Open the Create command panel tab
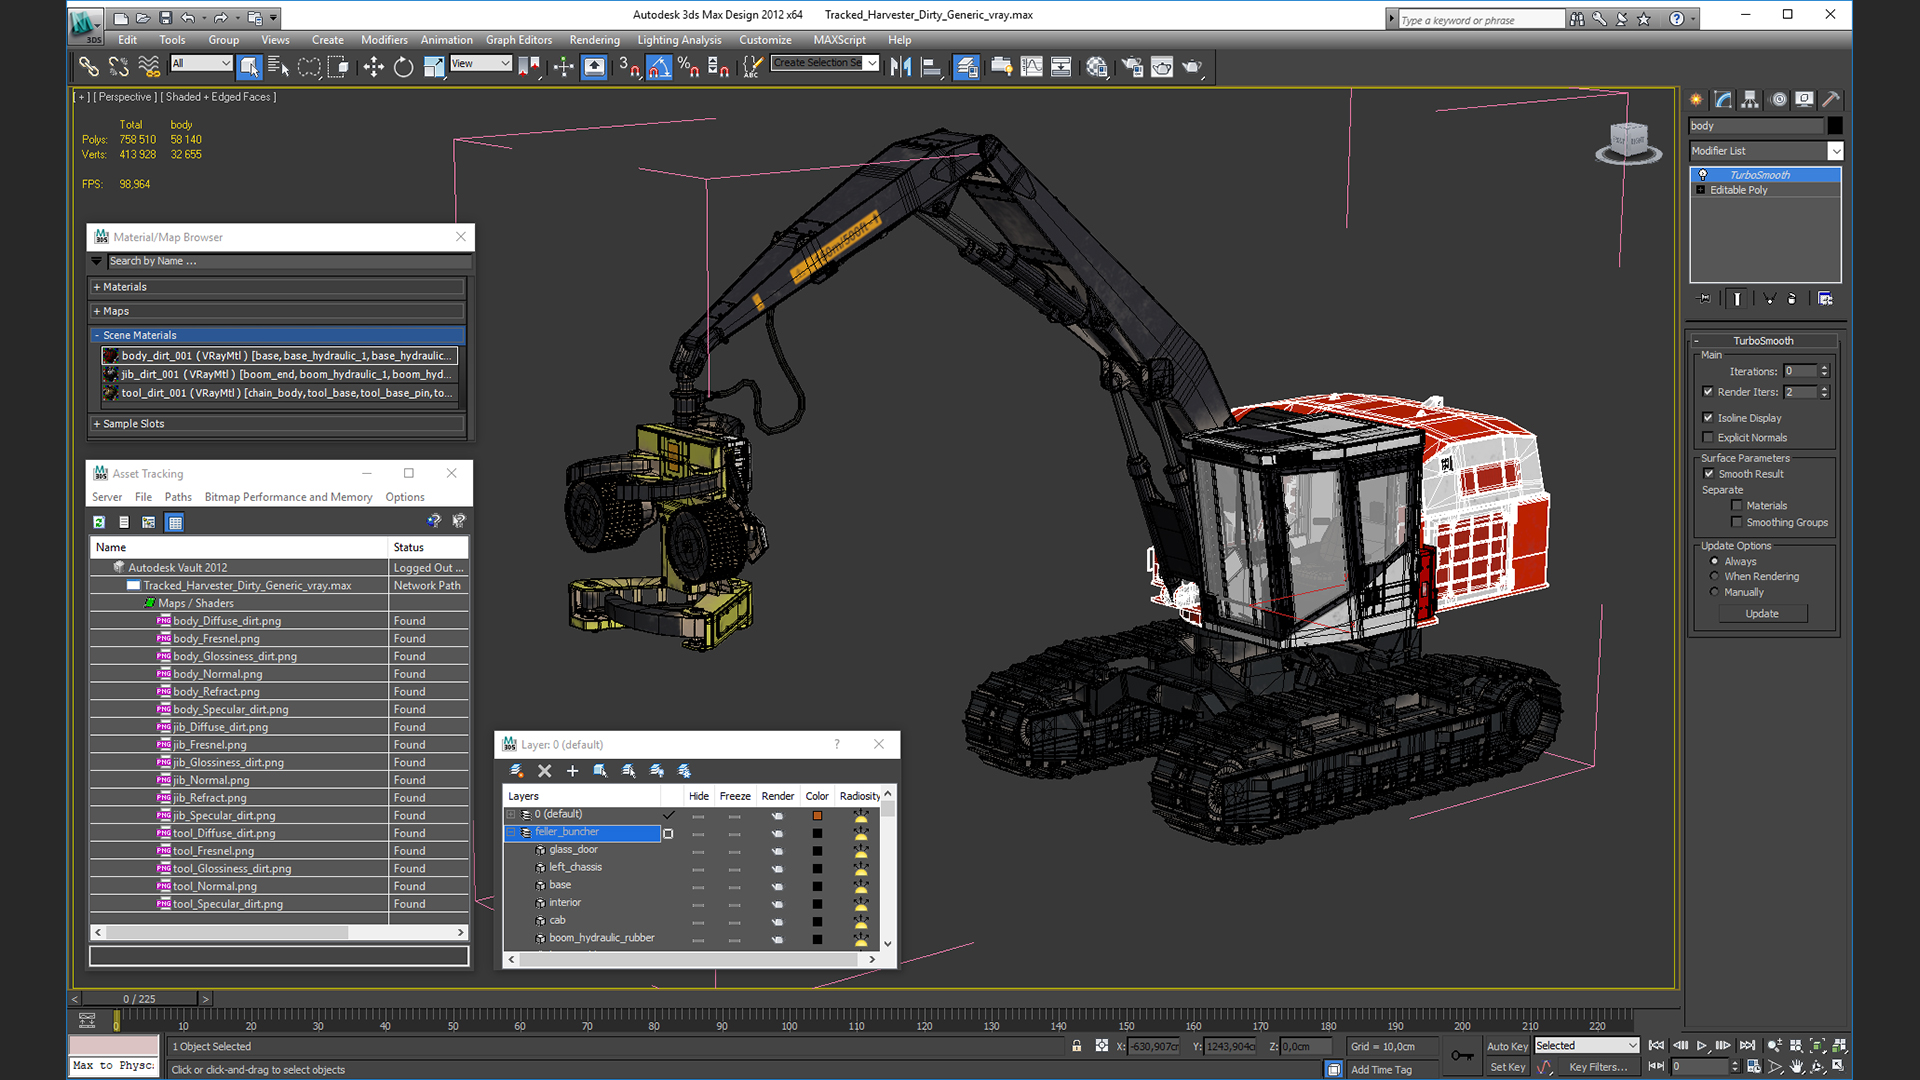Viewport: 1920px width, 1080px height. (1696, 99)
